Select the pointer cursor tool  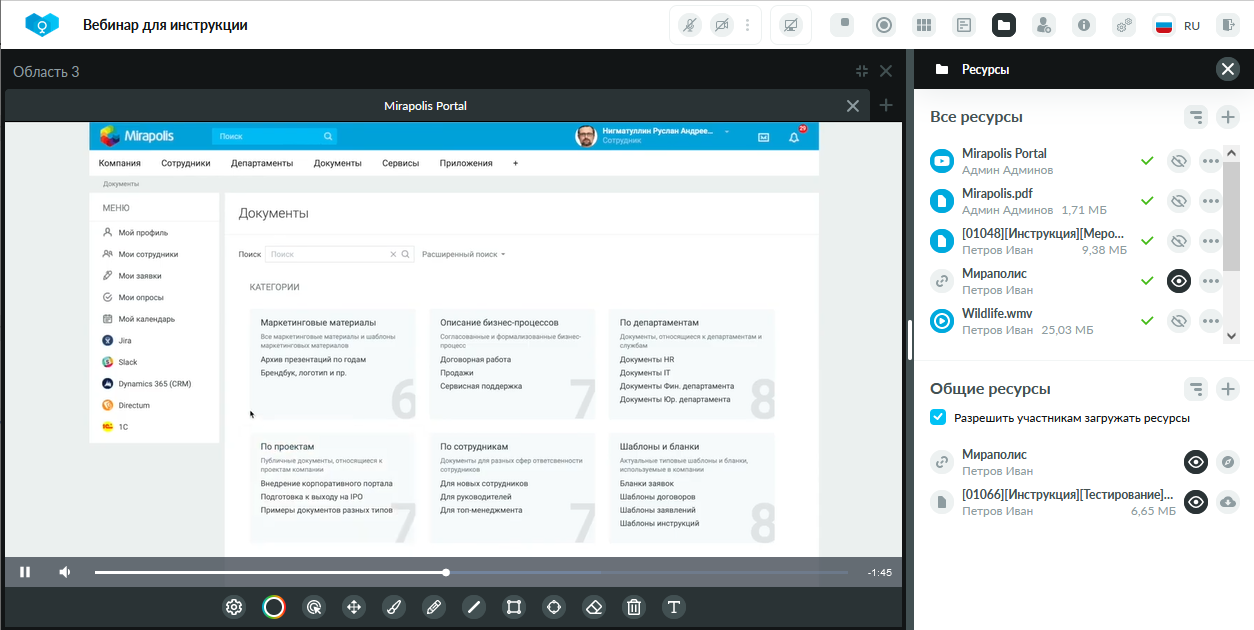tap(314, 607)
